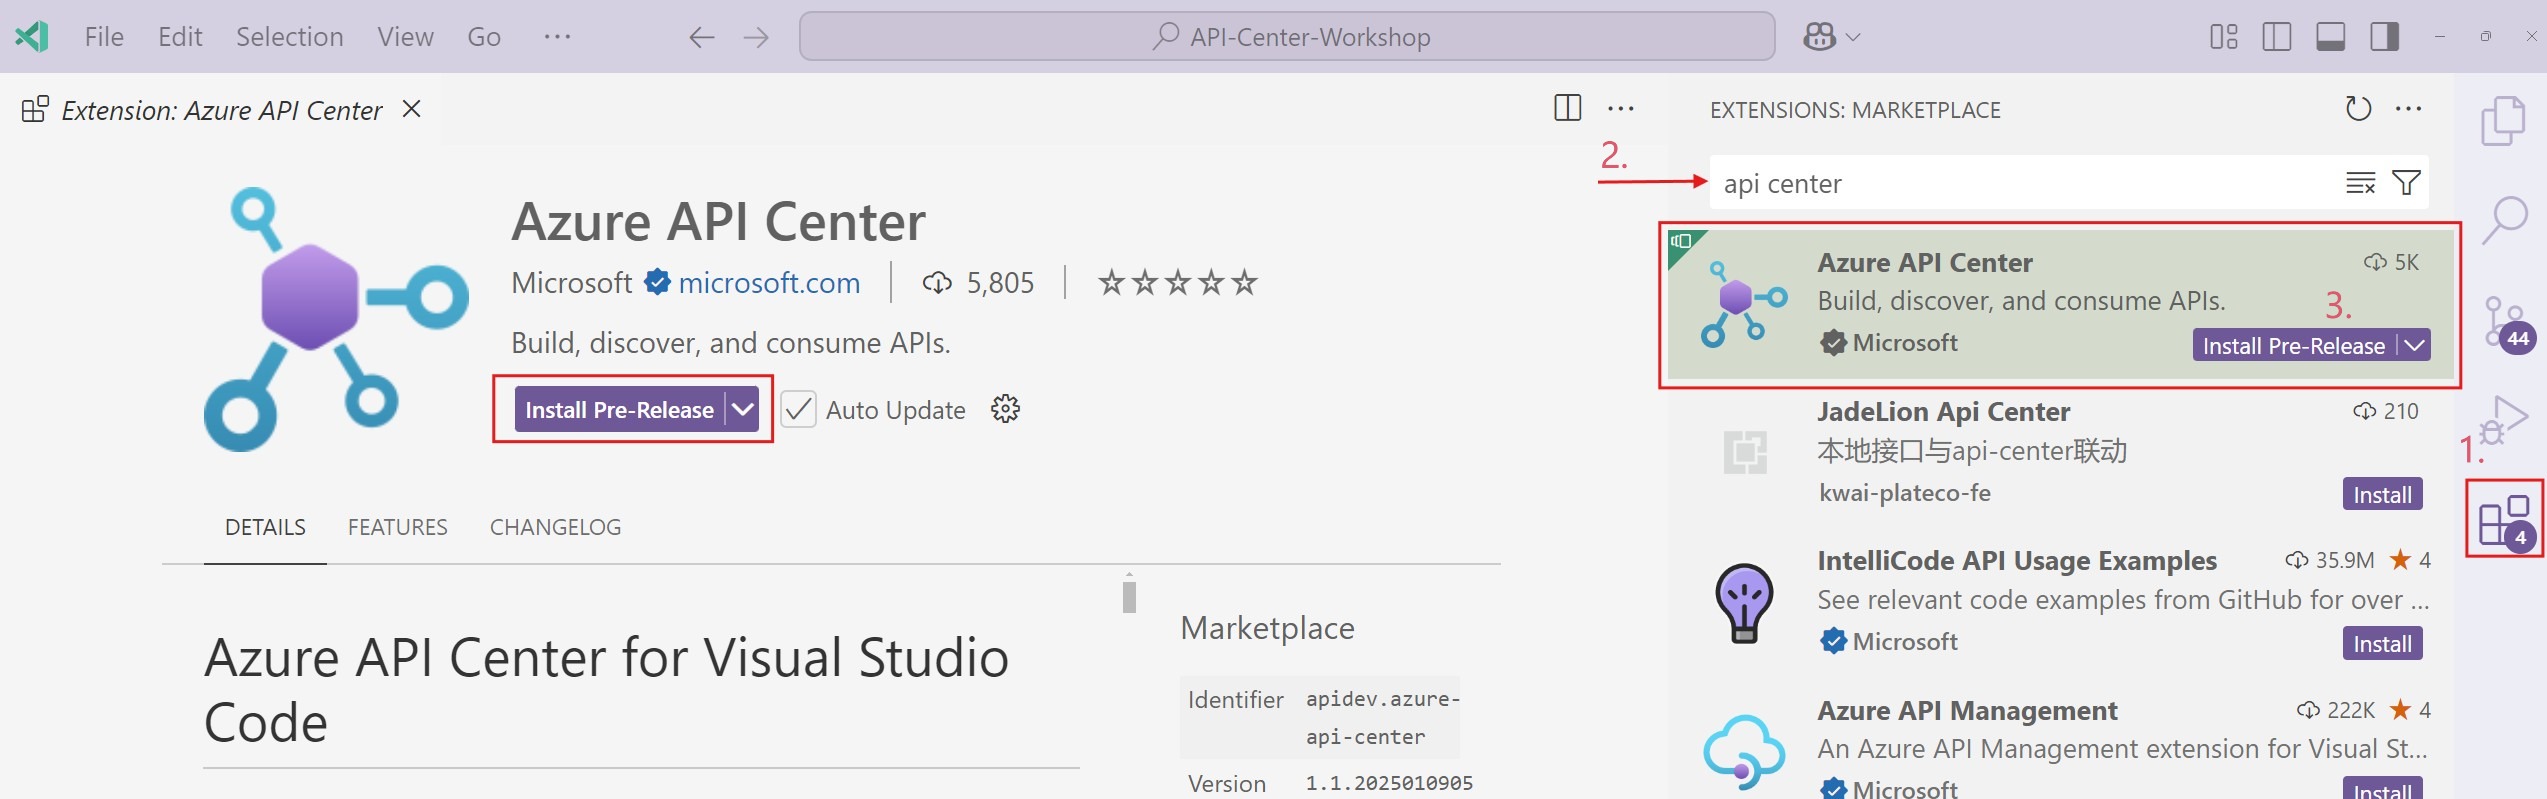Screen dimensions: 2547x799
Task: Select the Extension: Azure API Center editor tab
Action: coord(221,110)
